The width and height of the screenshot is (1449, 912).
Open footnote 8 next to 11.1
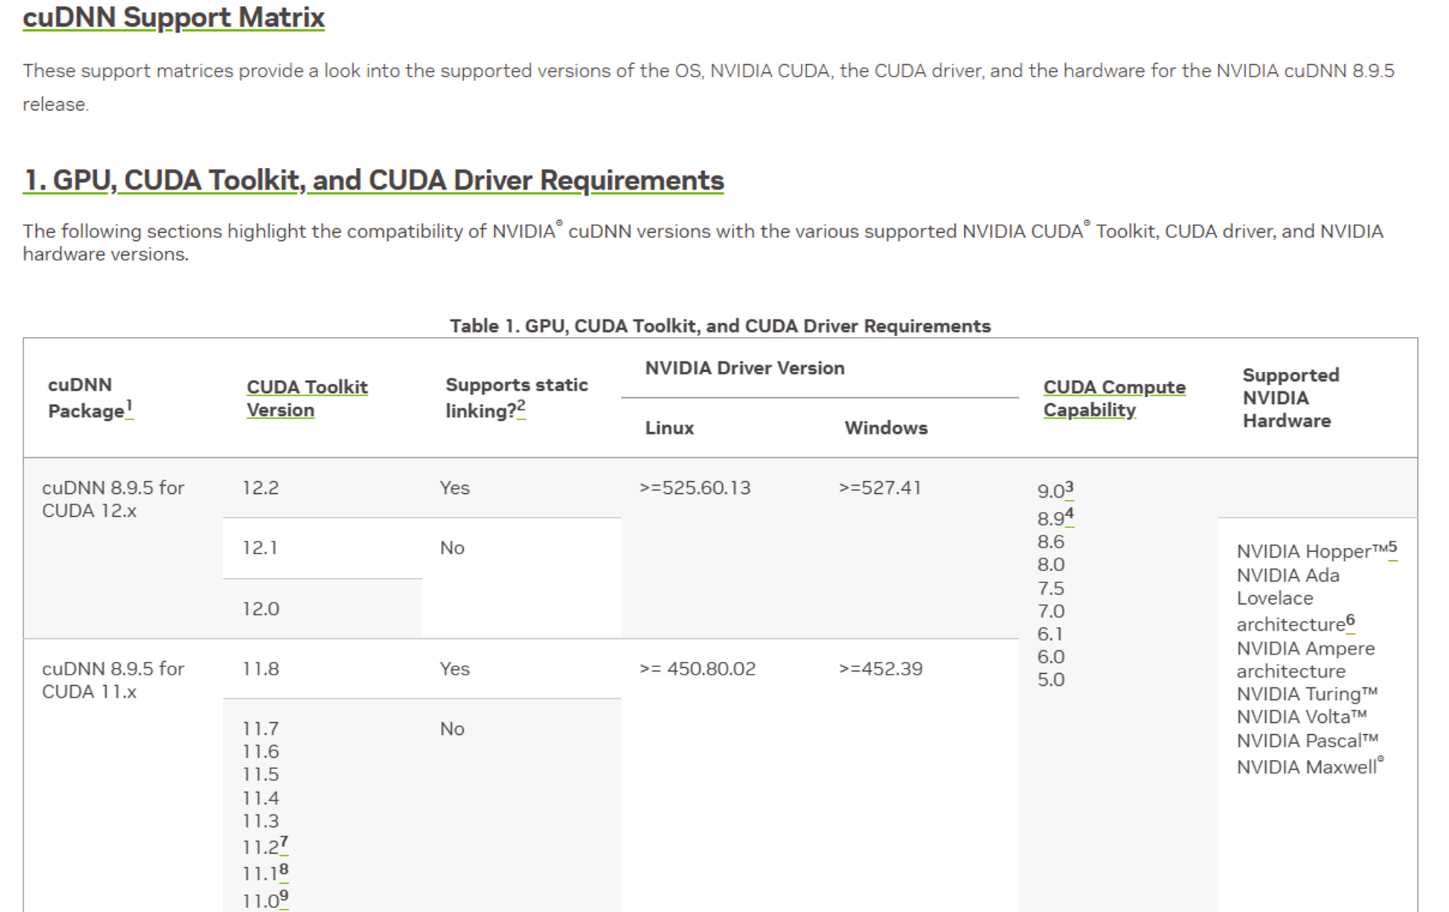284,870
